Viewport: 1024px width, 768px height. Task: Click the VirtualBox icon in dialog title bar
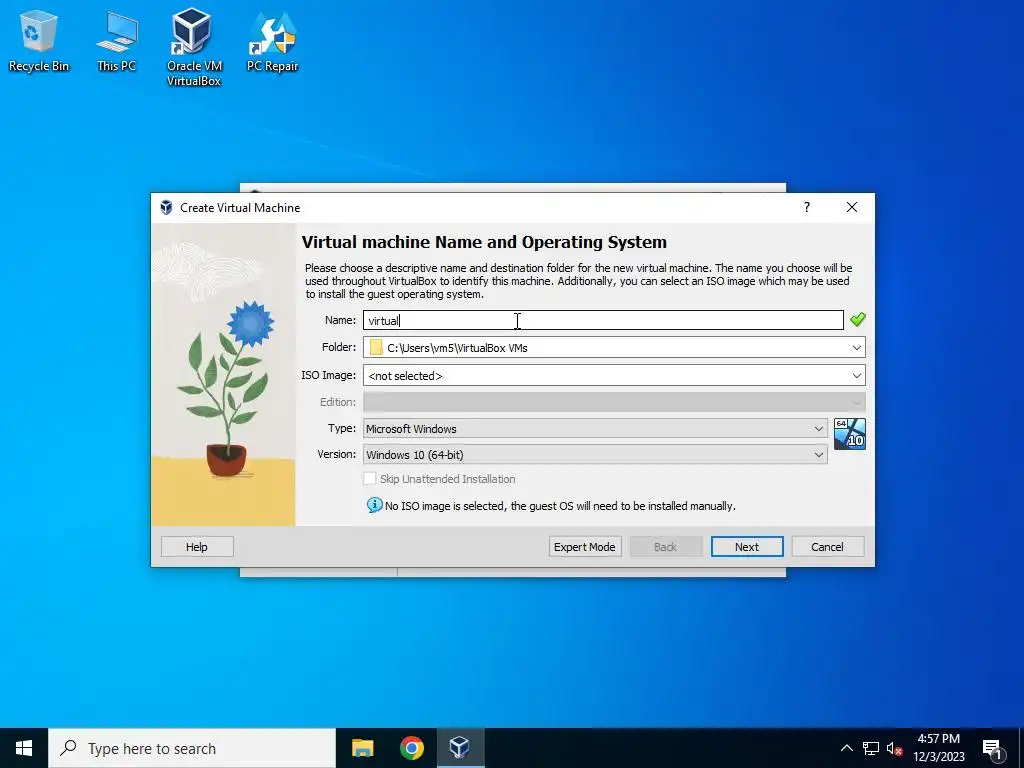point(167,208)
